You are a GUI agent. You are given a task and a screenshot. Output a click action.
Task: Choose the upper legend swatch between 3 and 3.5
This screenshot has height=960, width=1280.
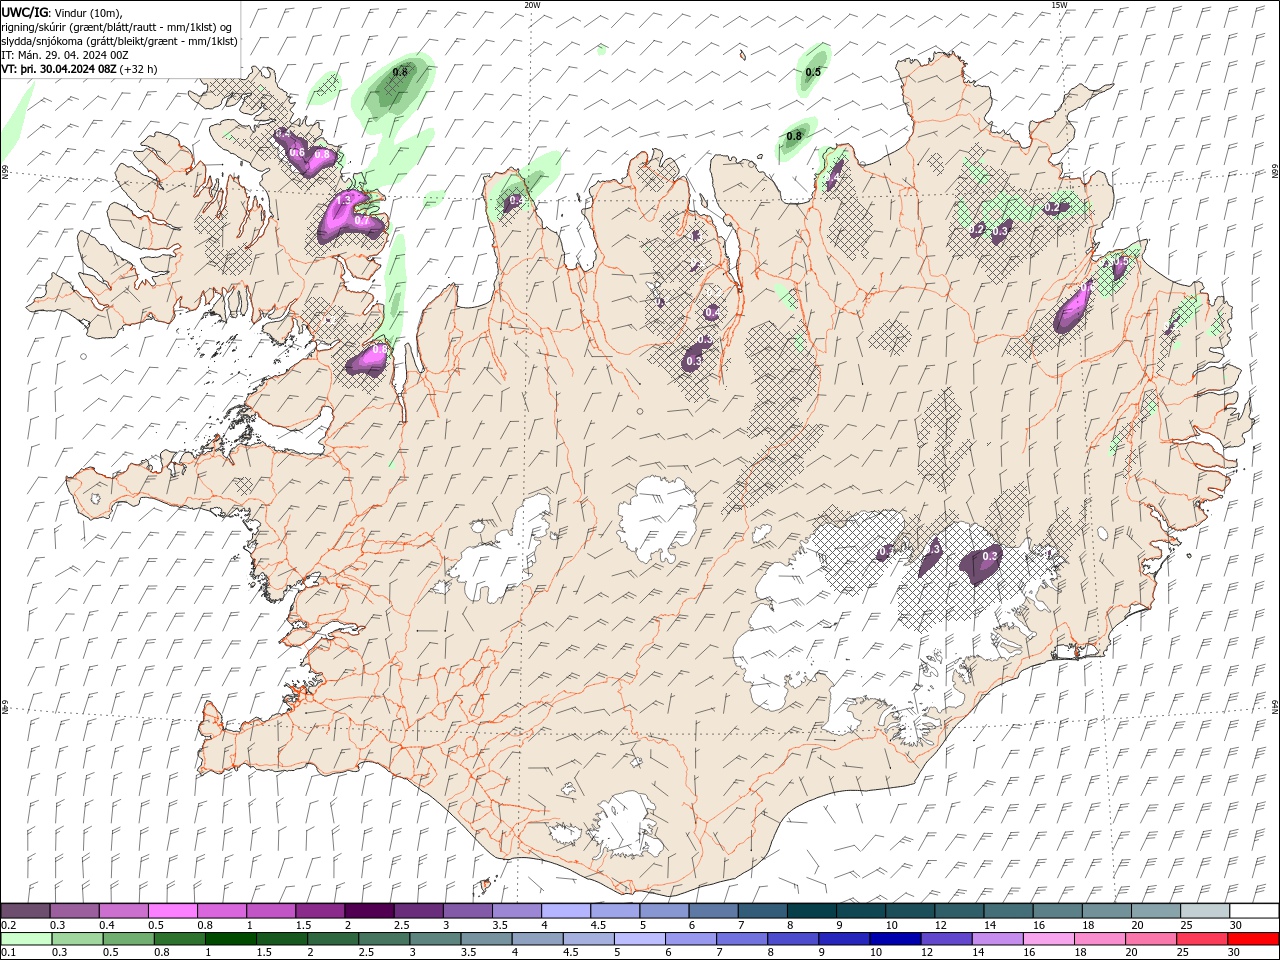(x=467, y=911)
